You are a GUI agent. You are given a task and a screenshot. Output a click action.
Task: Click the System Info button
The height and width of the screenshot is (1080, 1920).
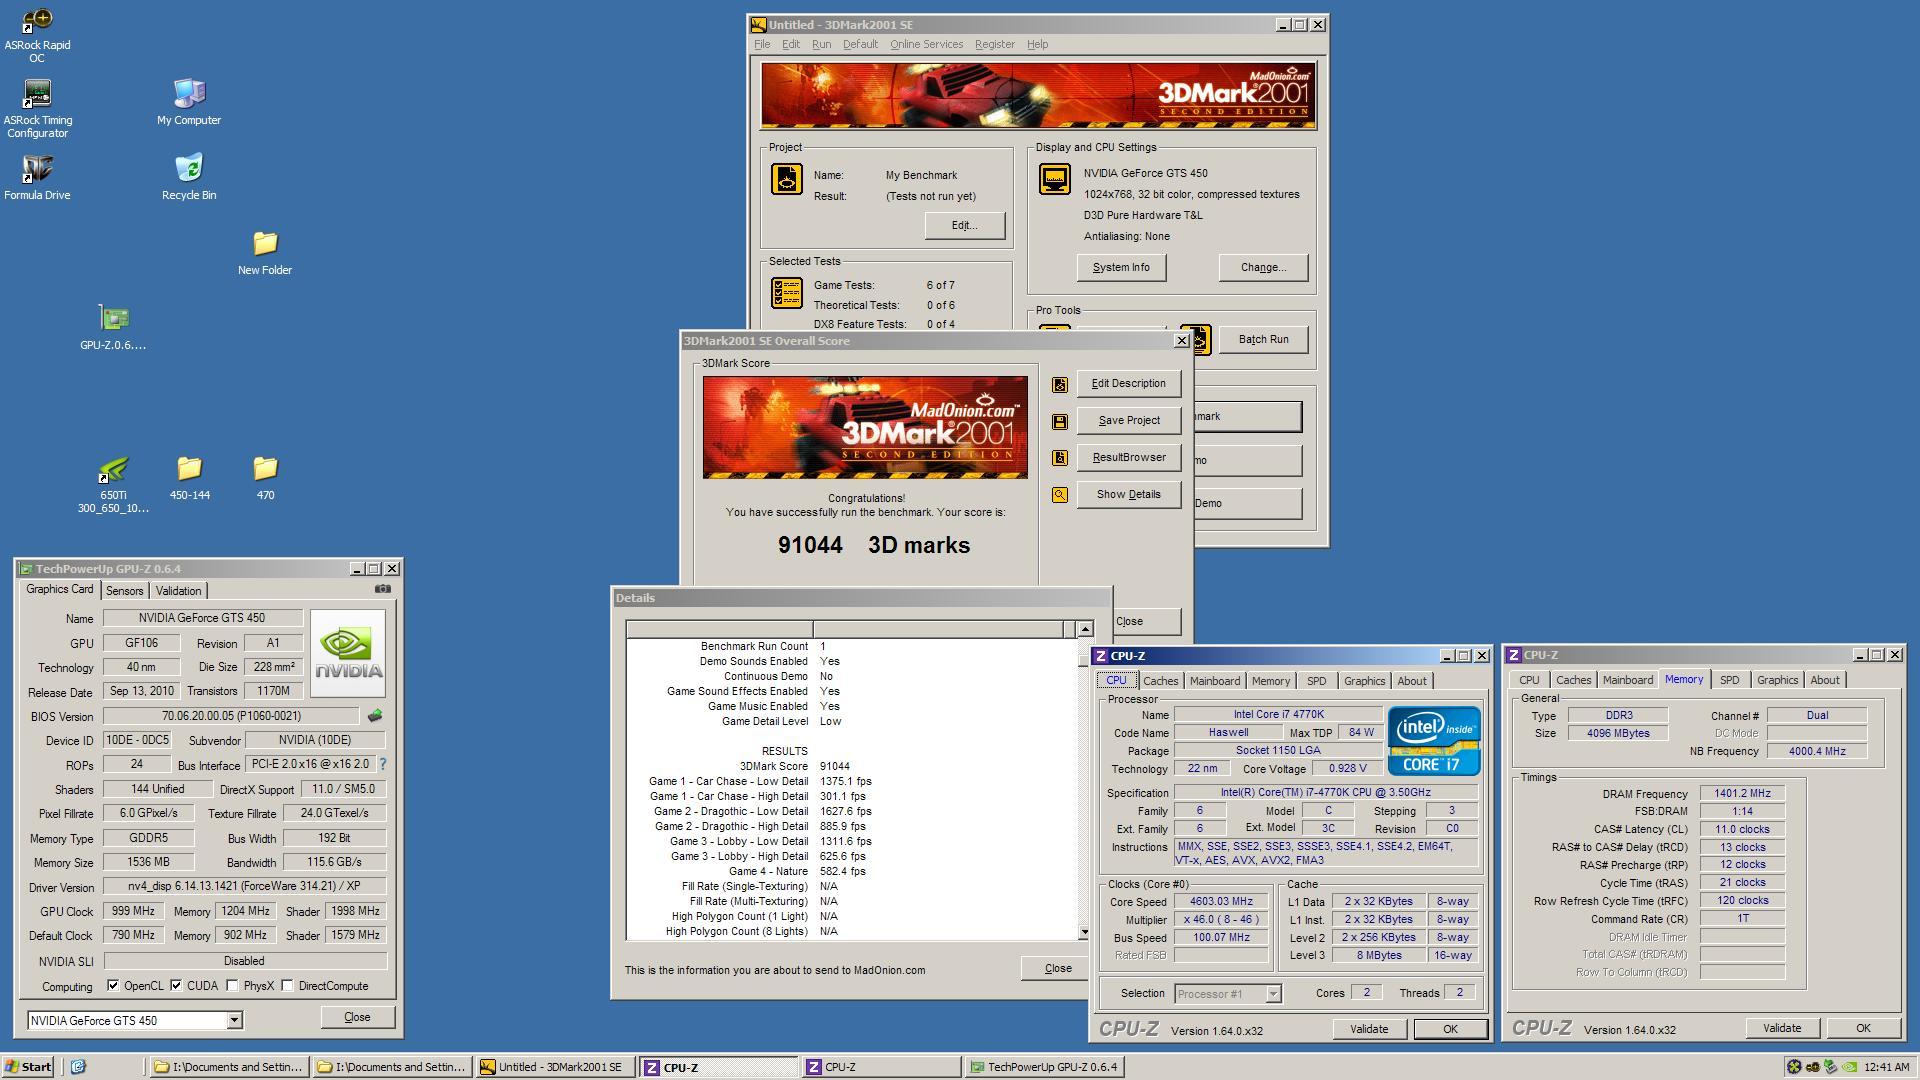point(1121,268)
